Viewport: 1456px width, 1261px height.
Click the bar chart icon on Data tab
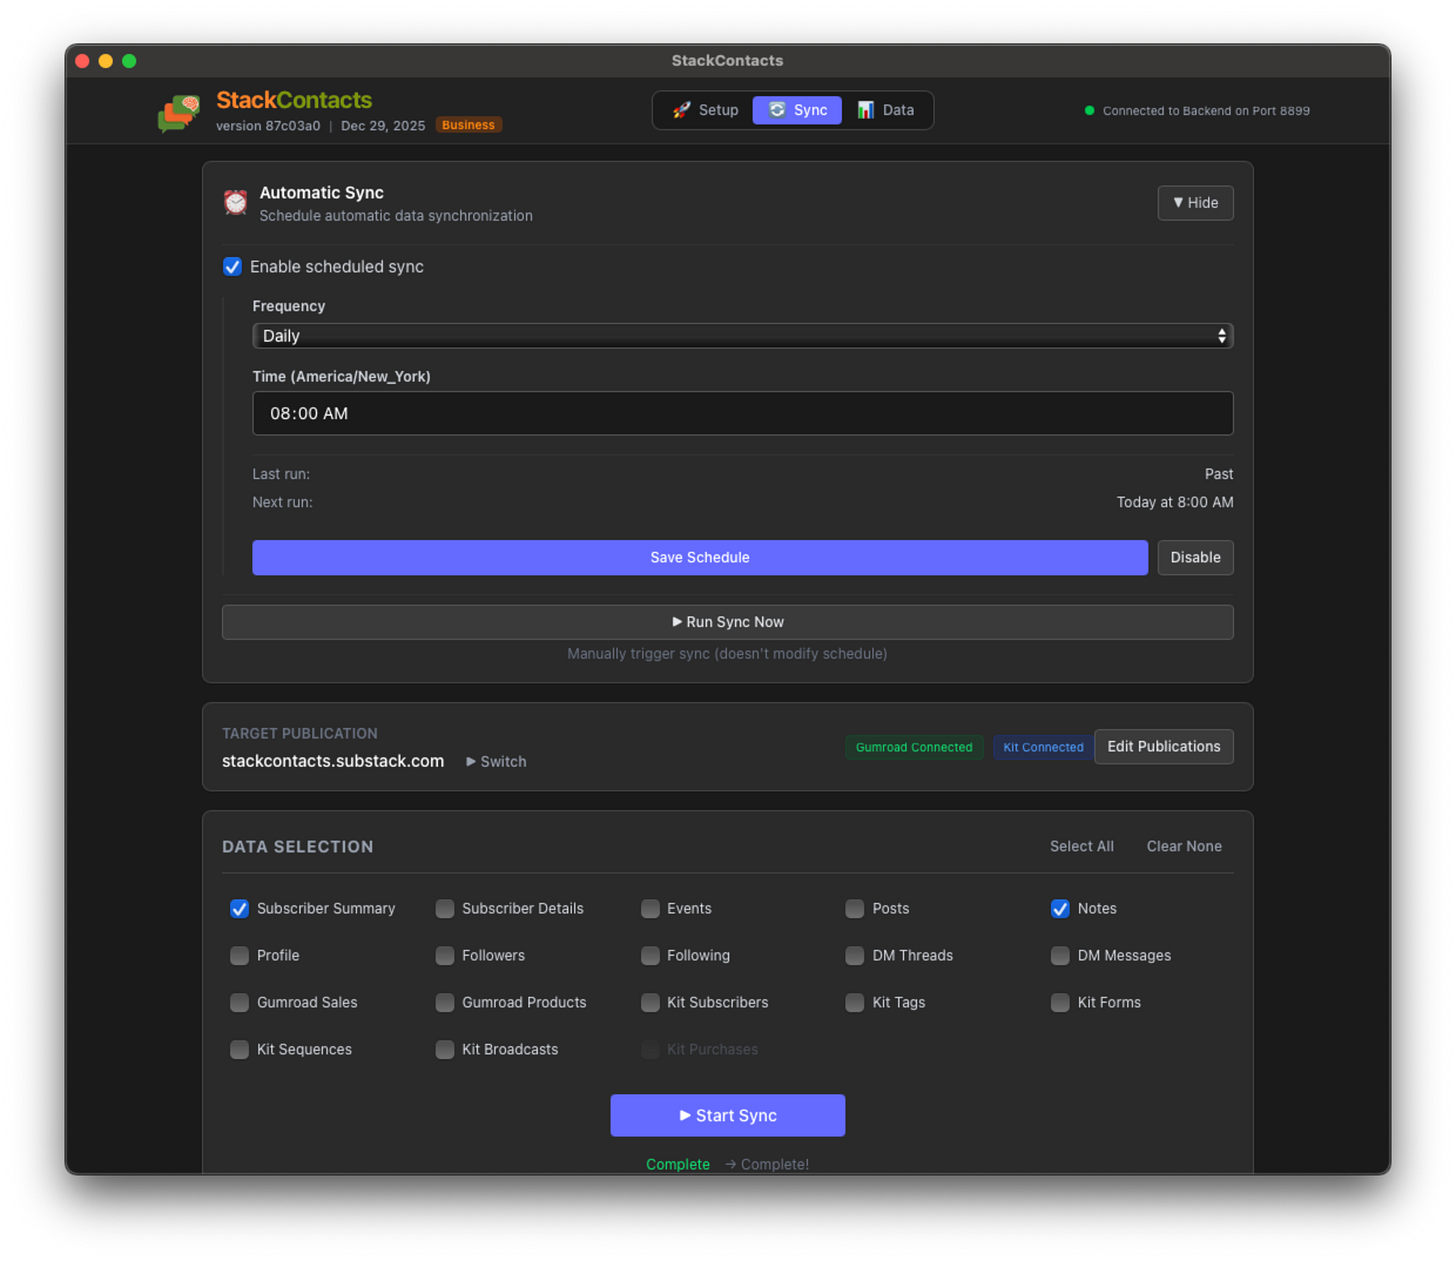pos(866,110)
